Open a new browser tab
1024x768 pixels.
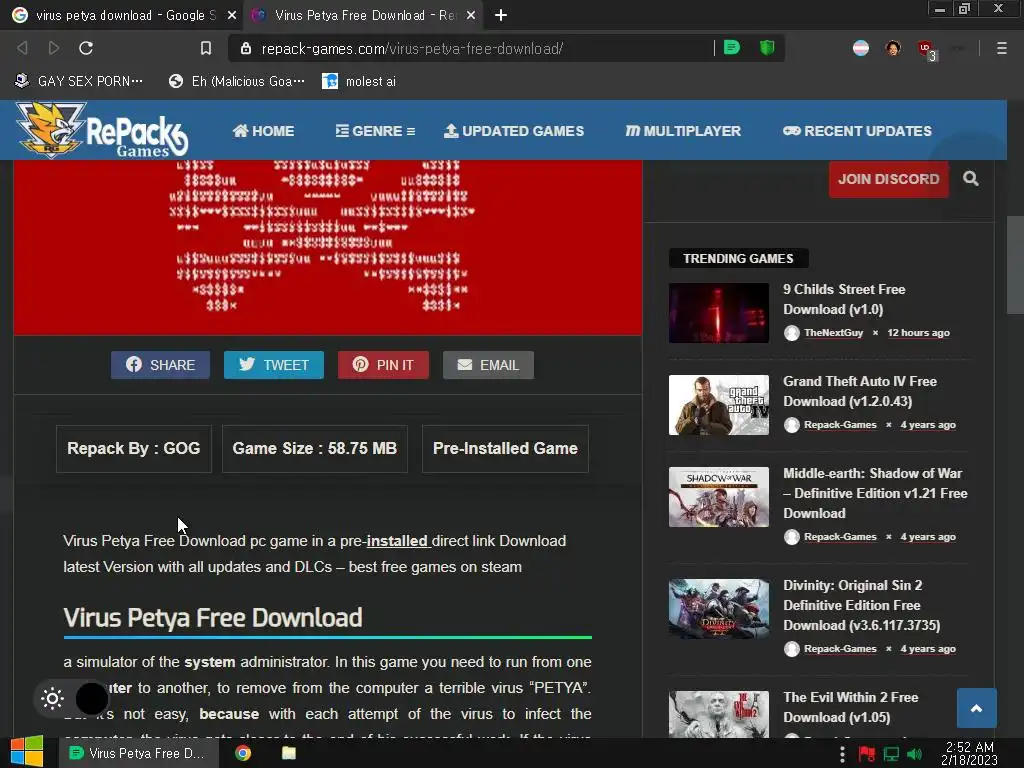coord(500,15)
